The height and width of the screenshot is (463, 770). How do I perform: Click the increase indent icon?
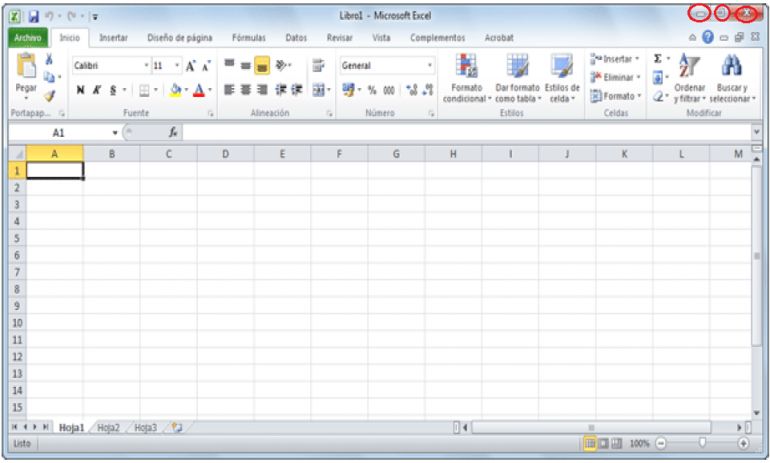coord(297,89)
